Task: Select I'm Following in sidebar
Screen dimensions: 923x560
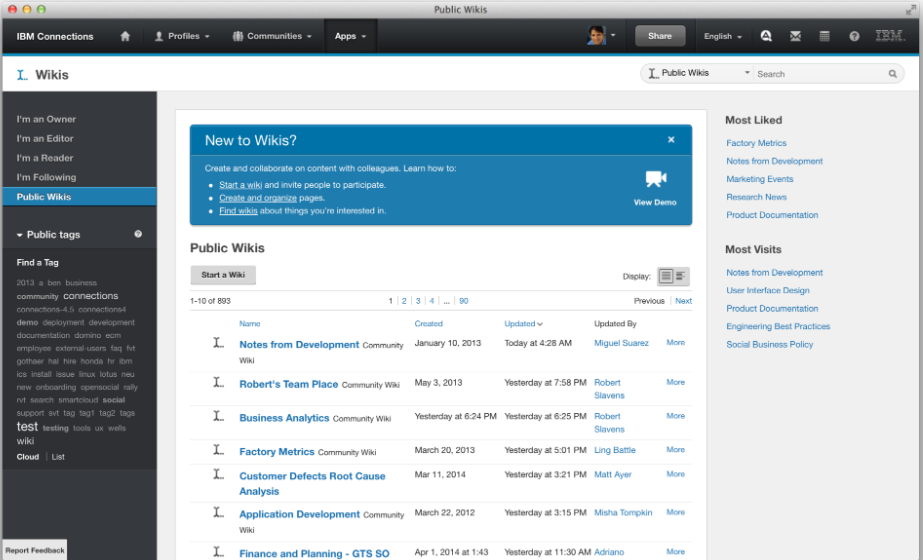Action: (x=46, y=177)
